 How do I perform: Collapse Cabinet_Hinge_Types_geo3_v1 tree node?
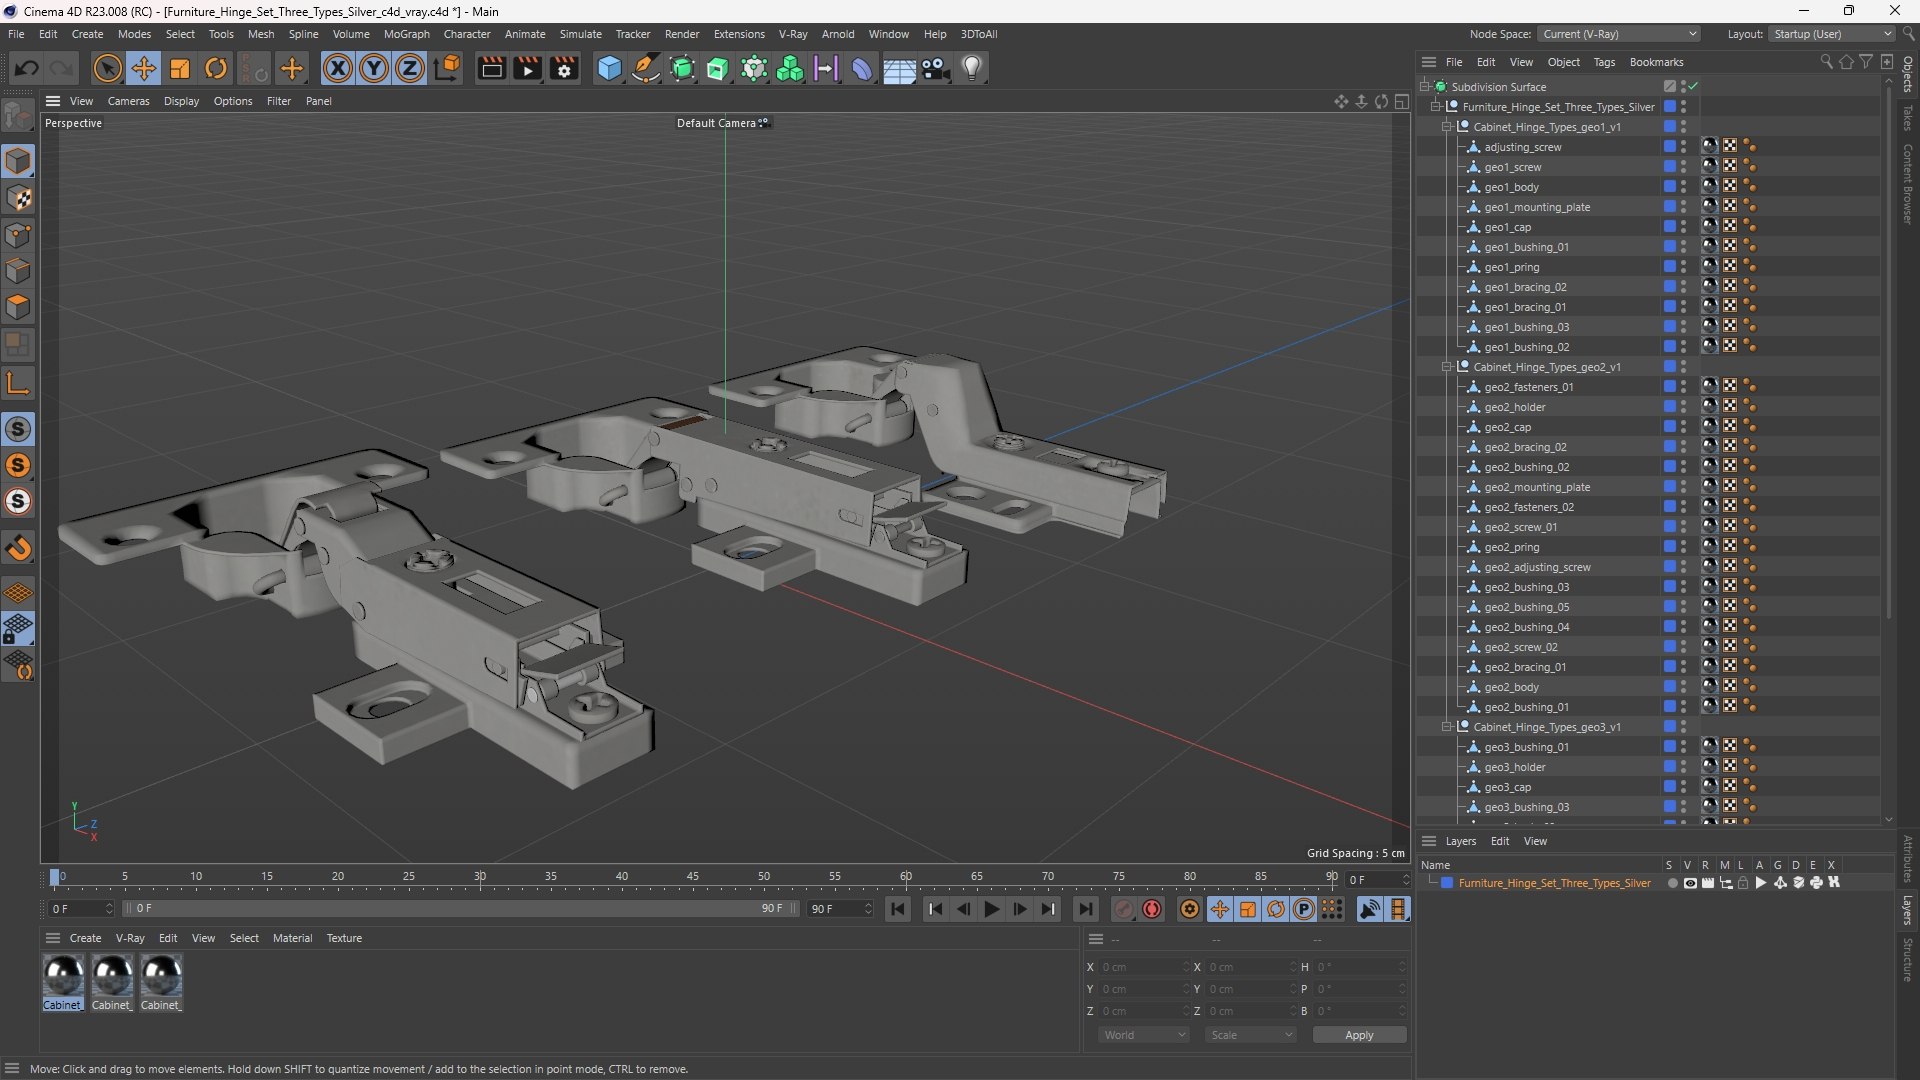click(1446, 727)
